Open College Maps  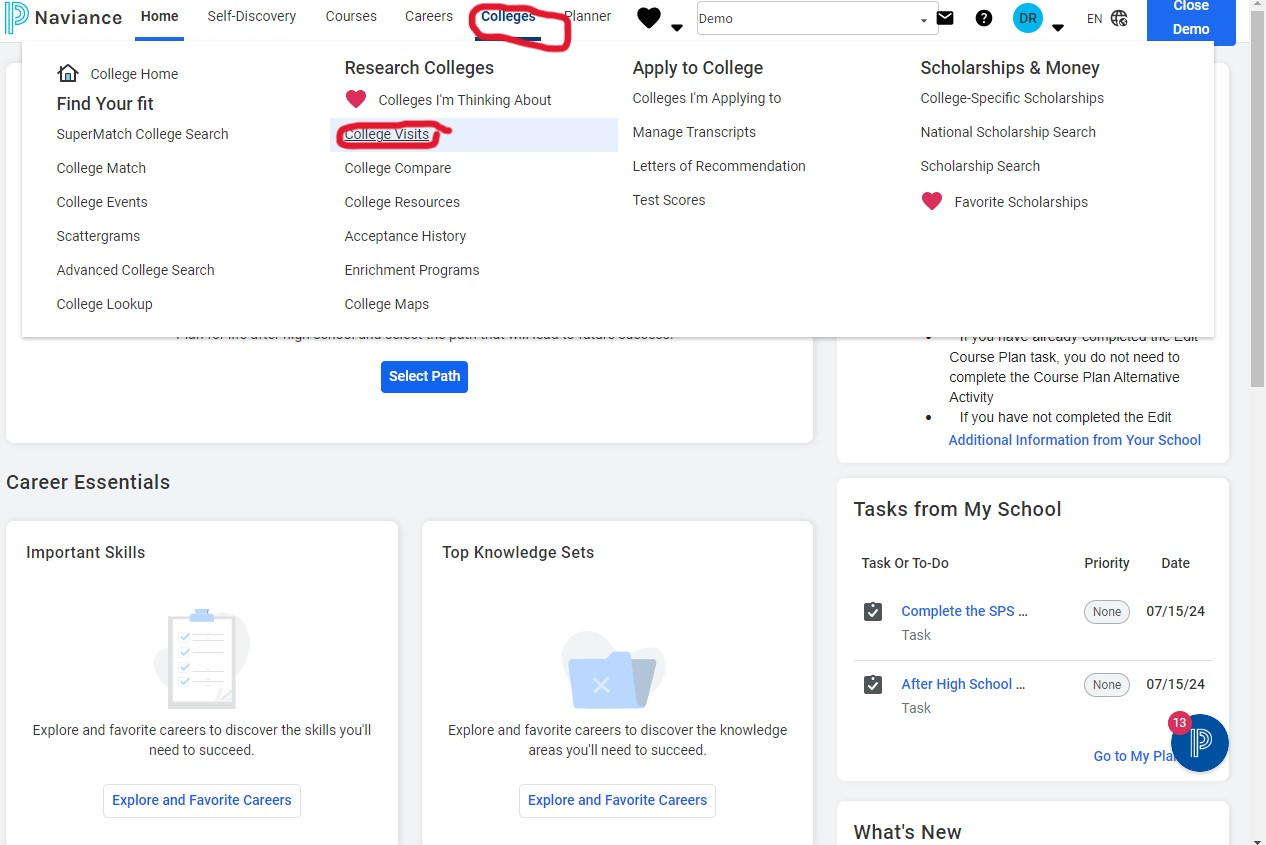387,304
